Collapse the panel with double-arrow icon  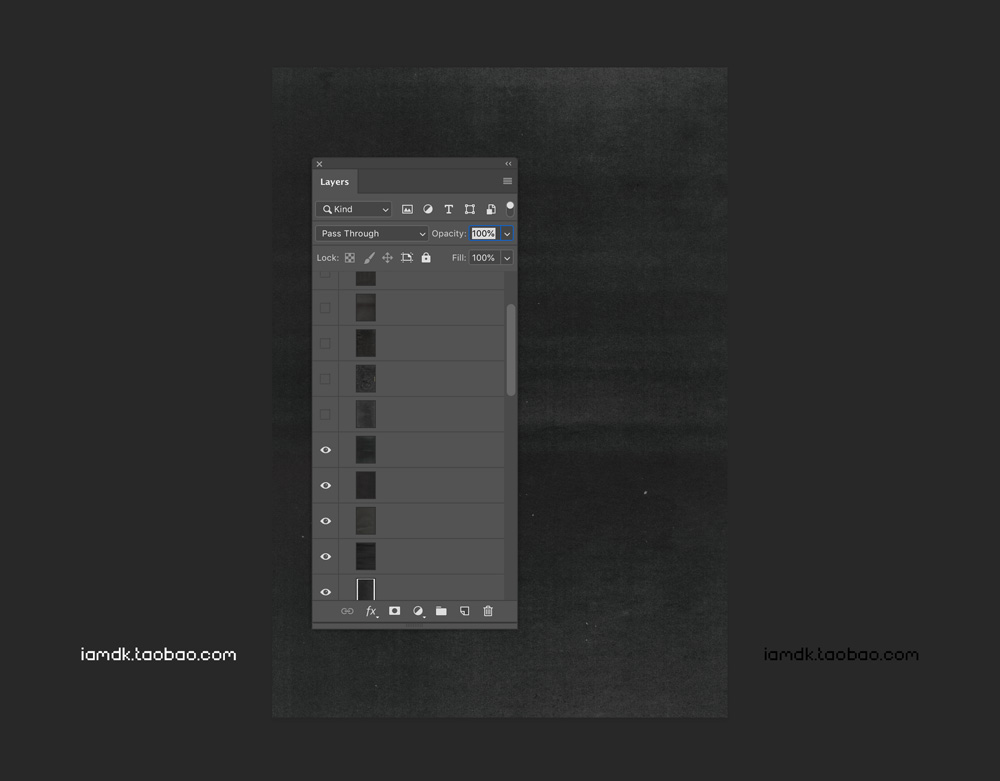point(508,164)
